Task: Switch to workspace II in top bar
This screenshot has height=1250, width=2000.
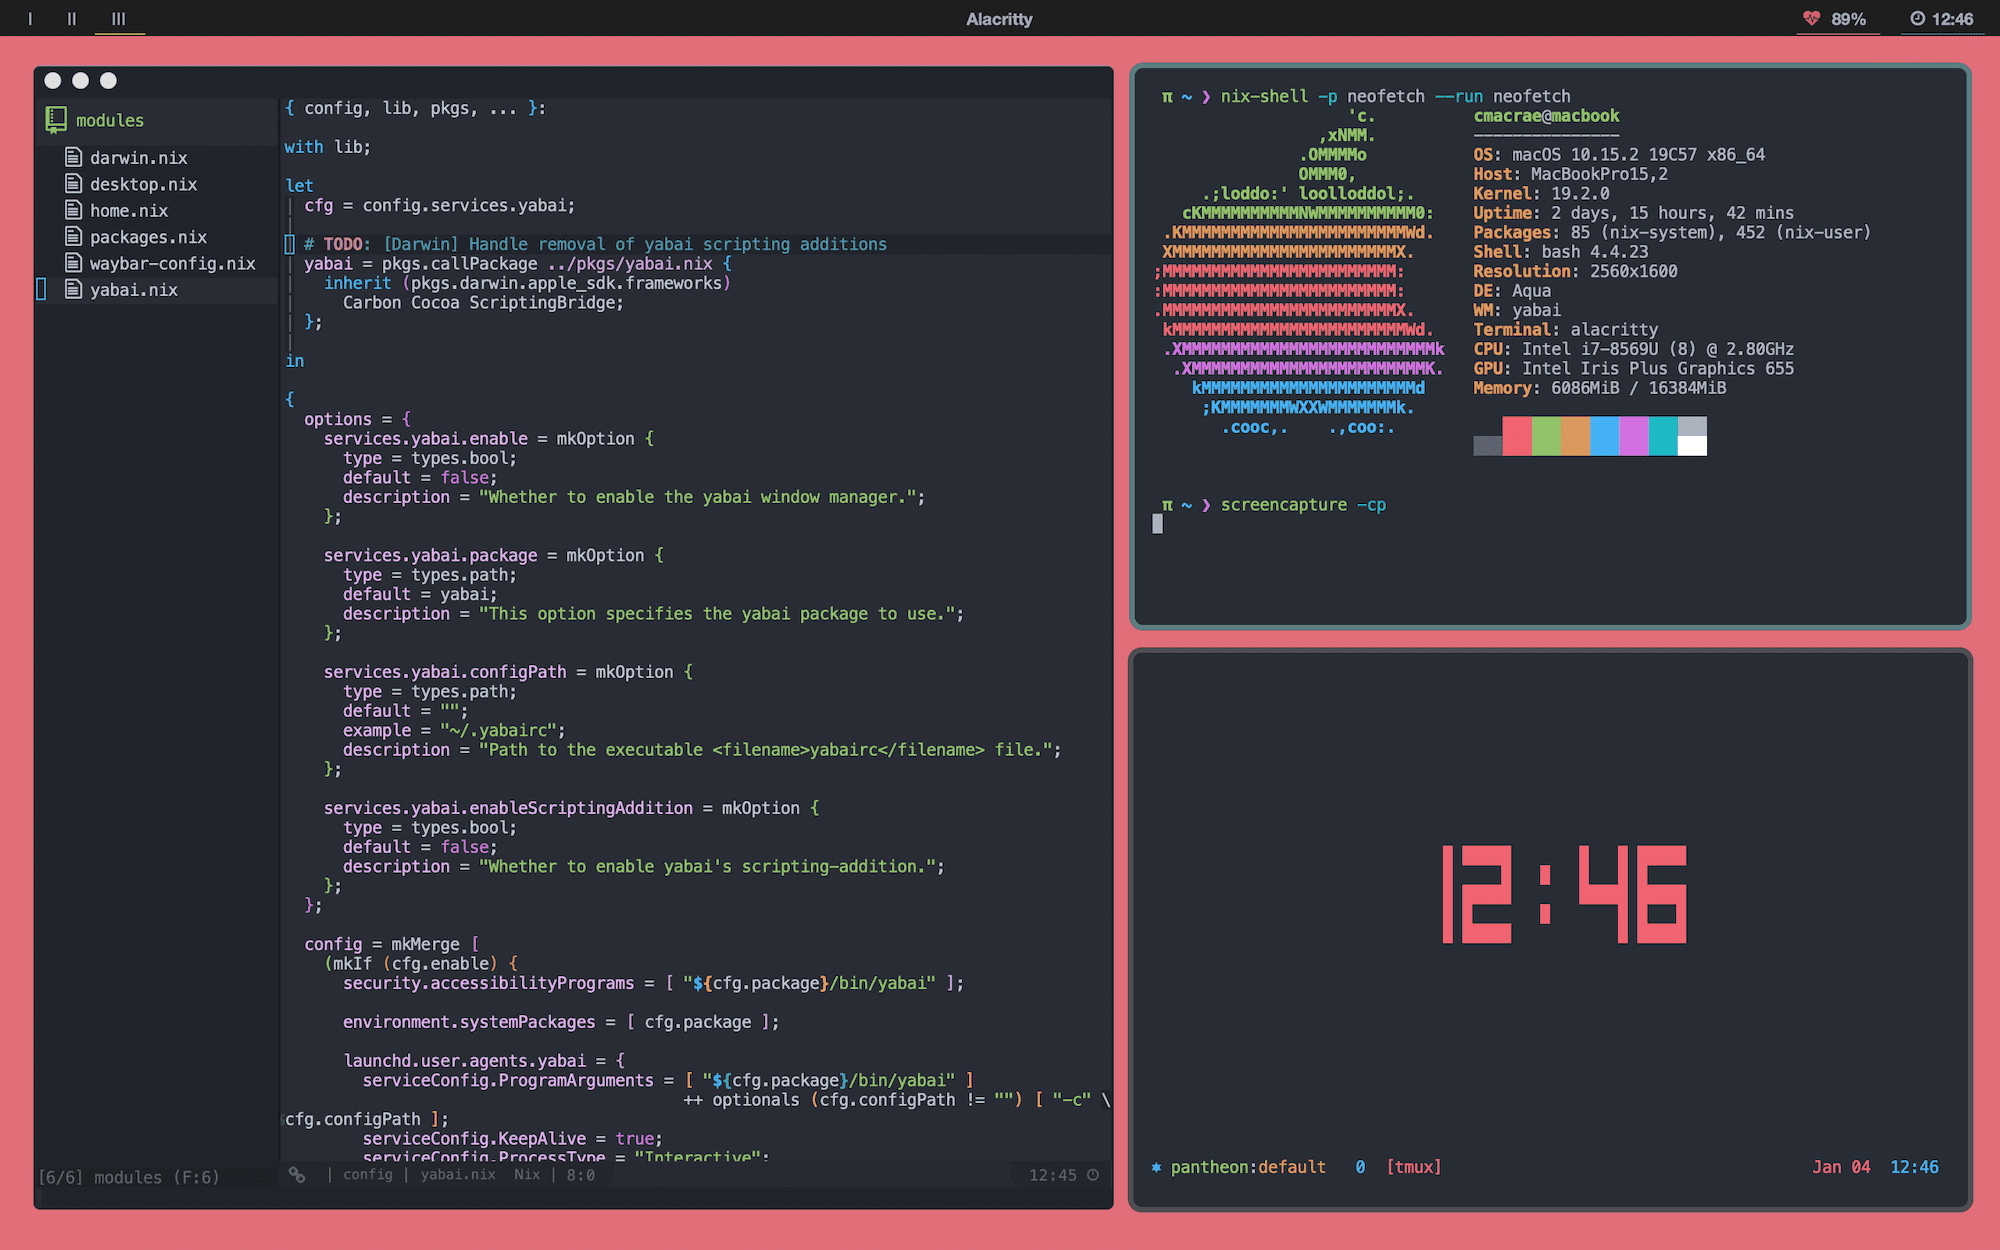Action: click(x=71, y=19)
